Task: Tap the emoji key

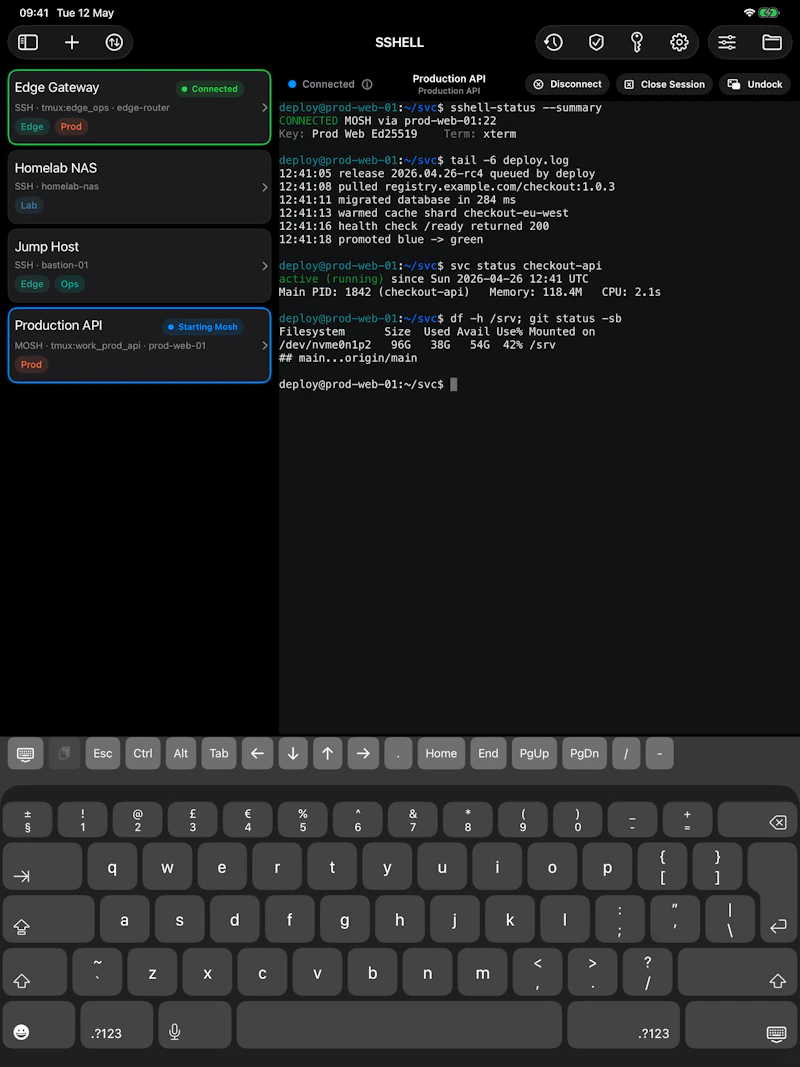Action: click(39, 1025)
